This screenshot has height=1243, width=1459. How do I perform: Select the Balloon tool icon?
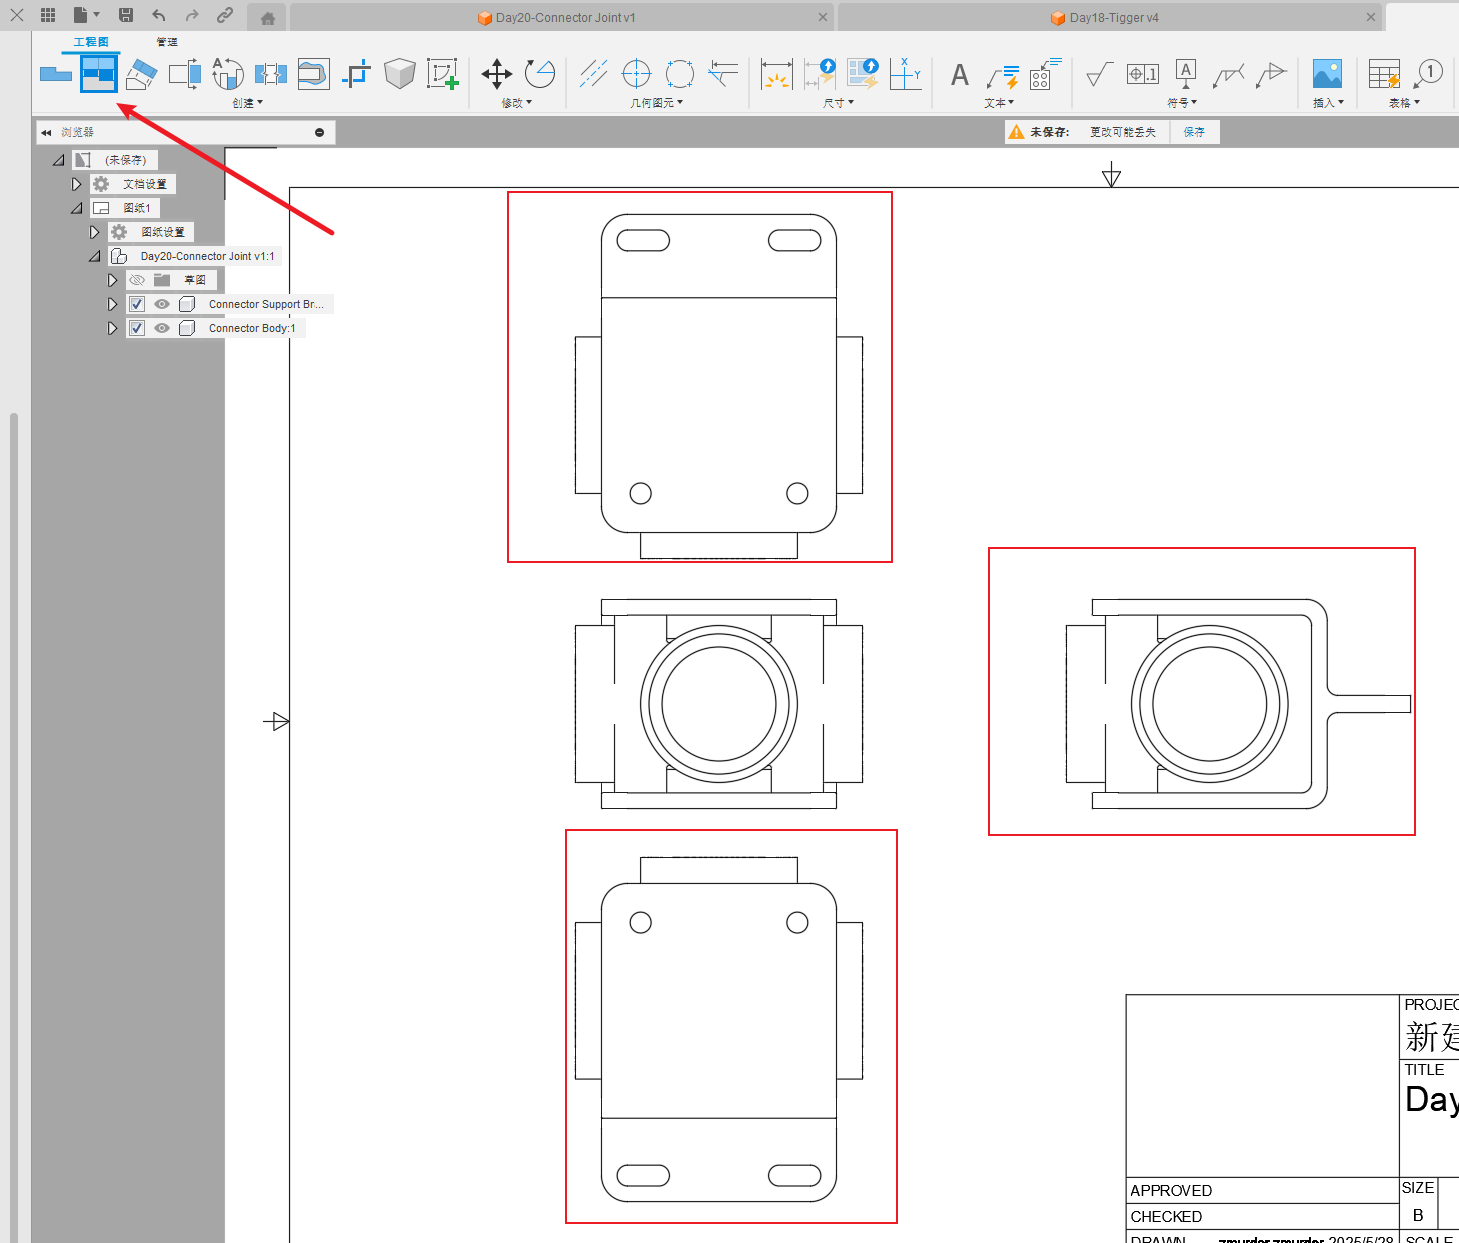(x=1428, y=74)
